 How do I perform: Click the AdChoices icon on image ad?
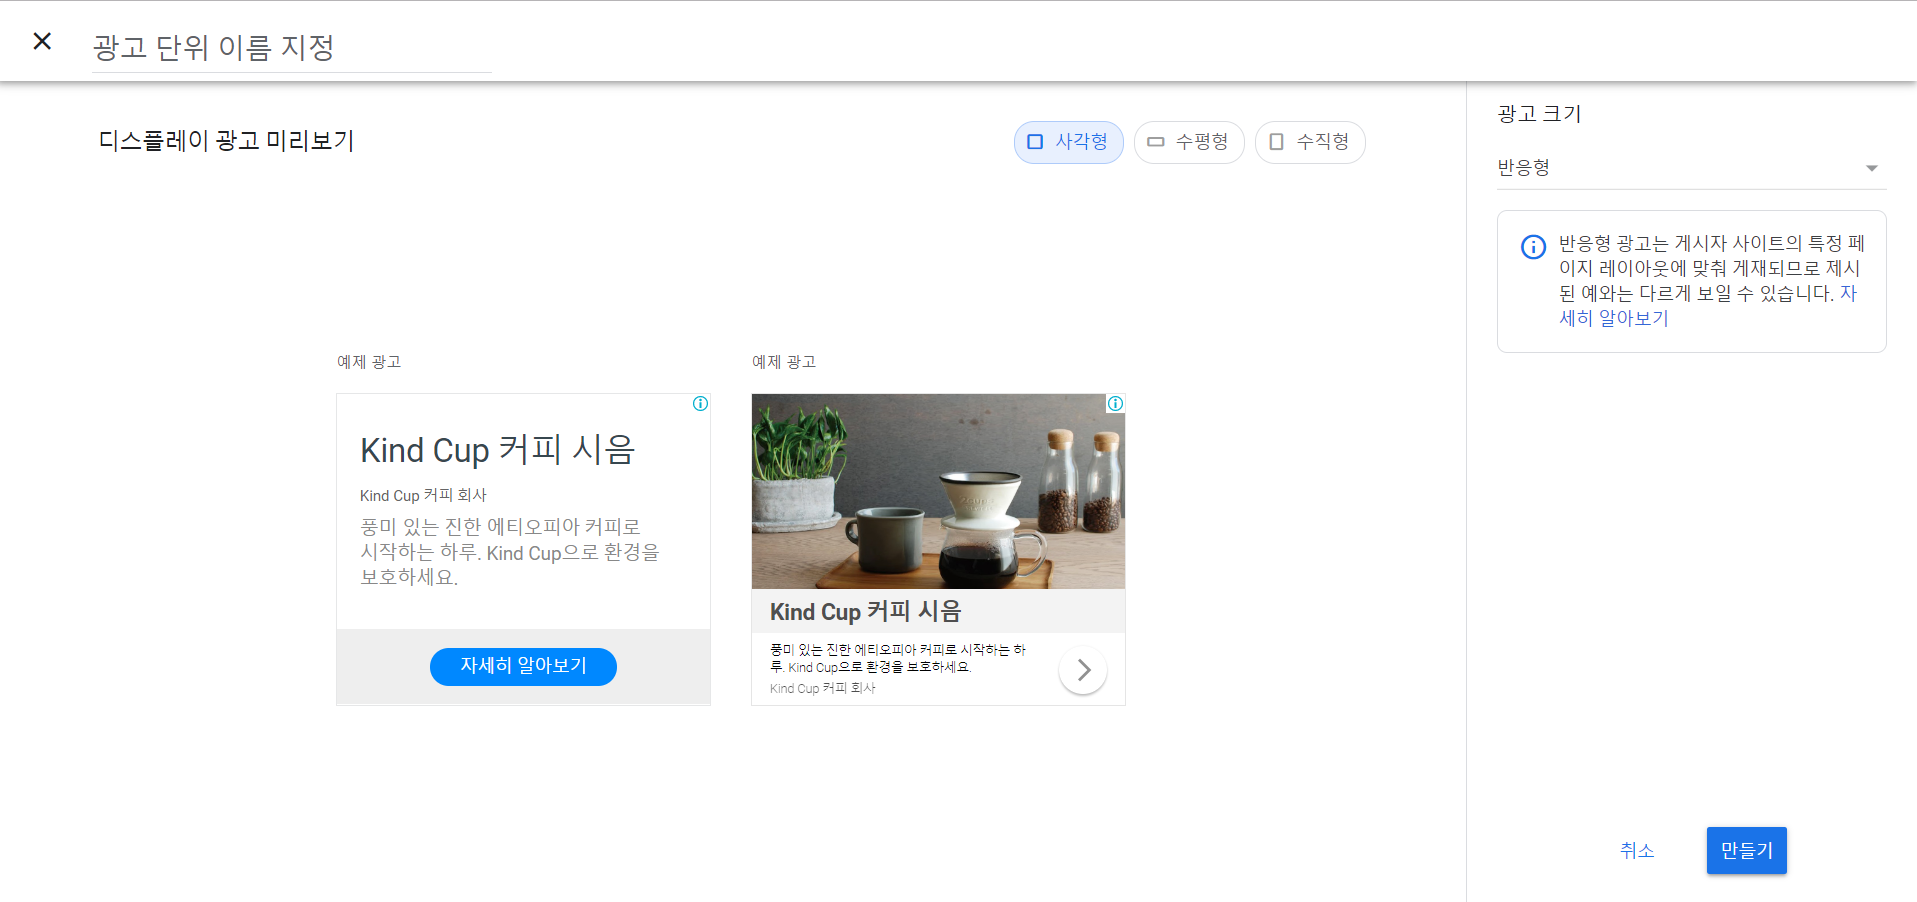pos(1115,404)
